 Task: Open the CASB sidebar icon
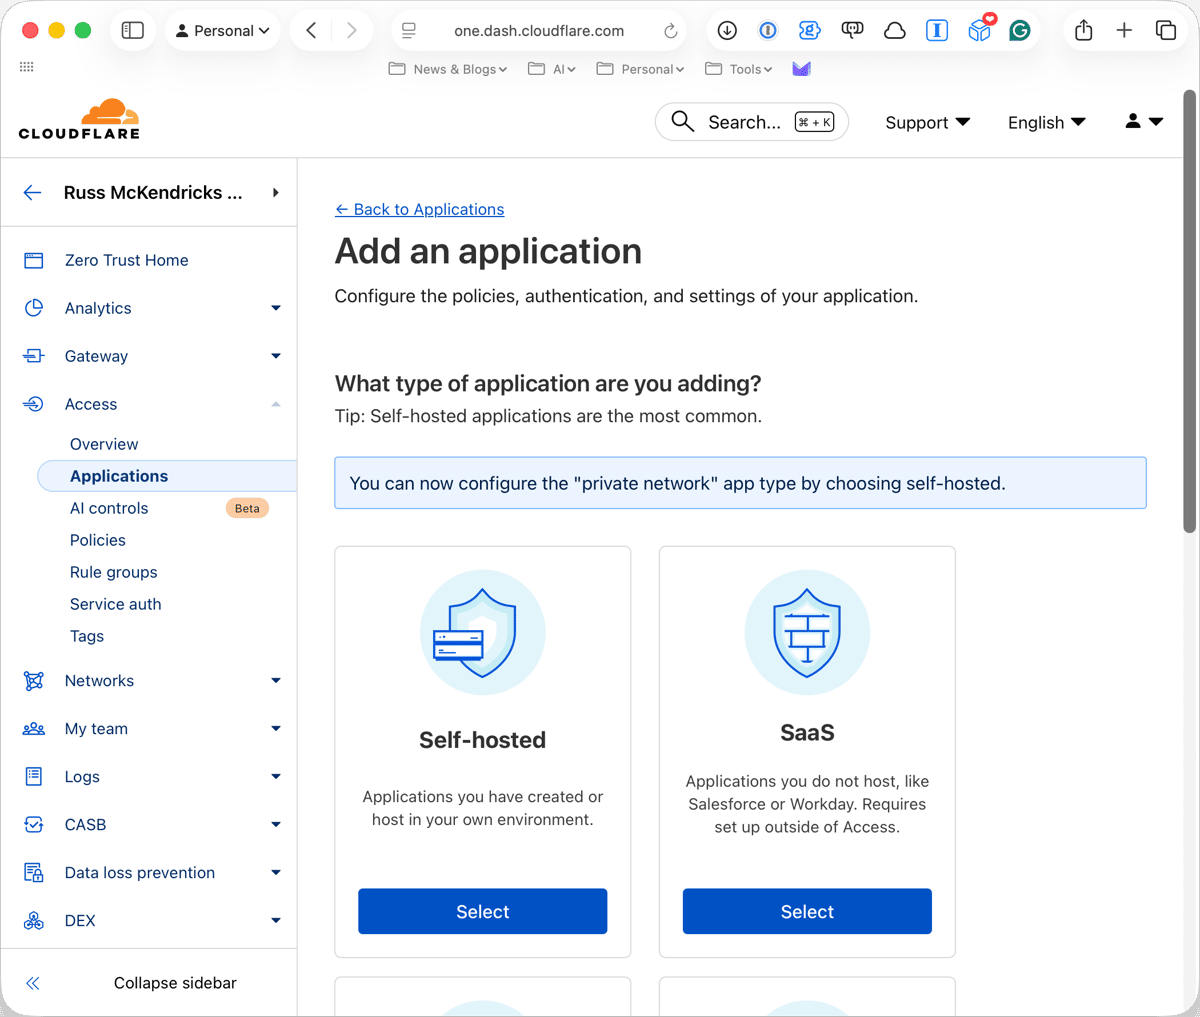click(x=33, y=824)
